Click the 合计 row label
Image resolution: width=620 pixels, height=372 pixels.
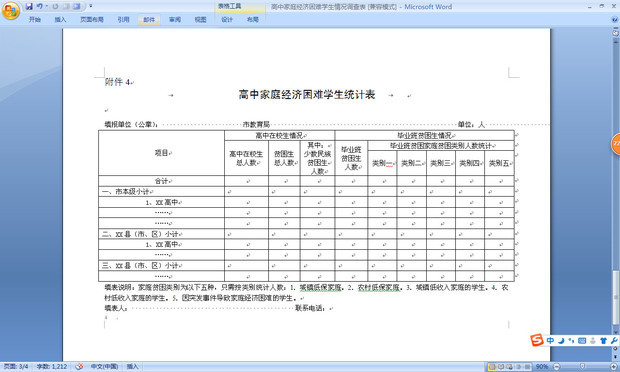click(x=161, y=181)
